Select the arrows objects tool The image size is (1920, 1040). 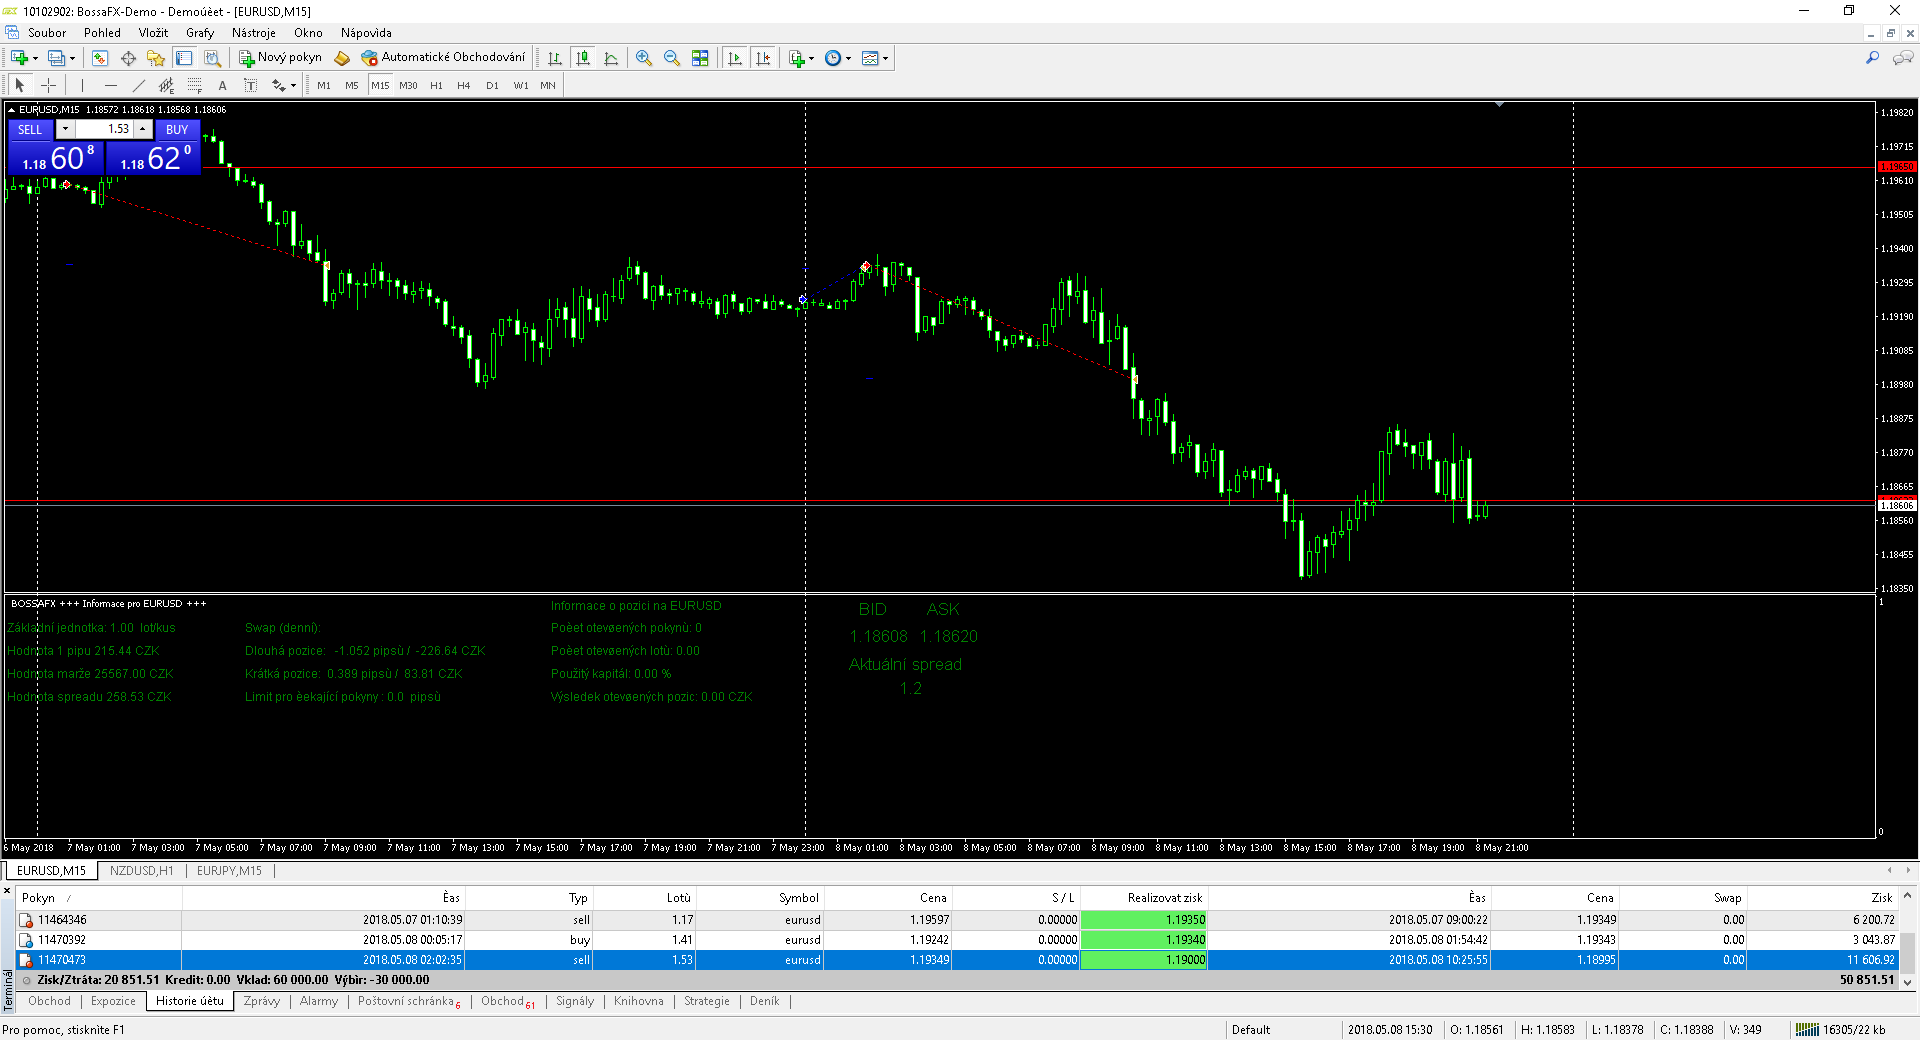point(279,85)
